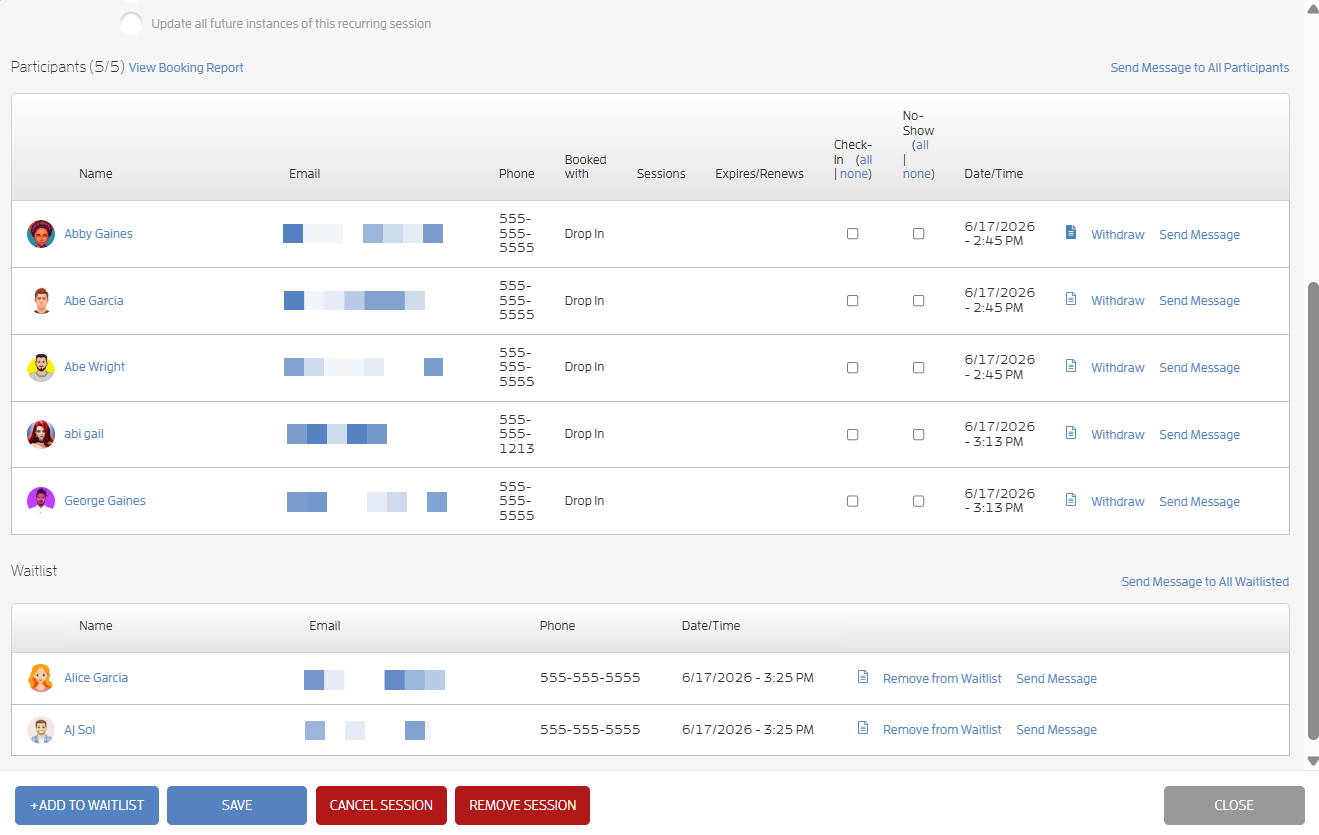Remove AJ Sol from Waitlist
The height and width of the screenshot is (835, 1319).
(x=942, y=730)
